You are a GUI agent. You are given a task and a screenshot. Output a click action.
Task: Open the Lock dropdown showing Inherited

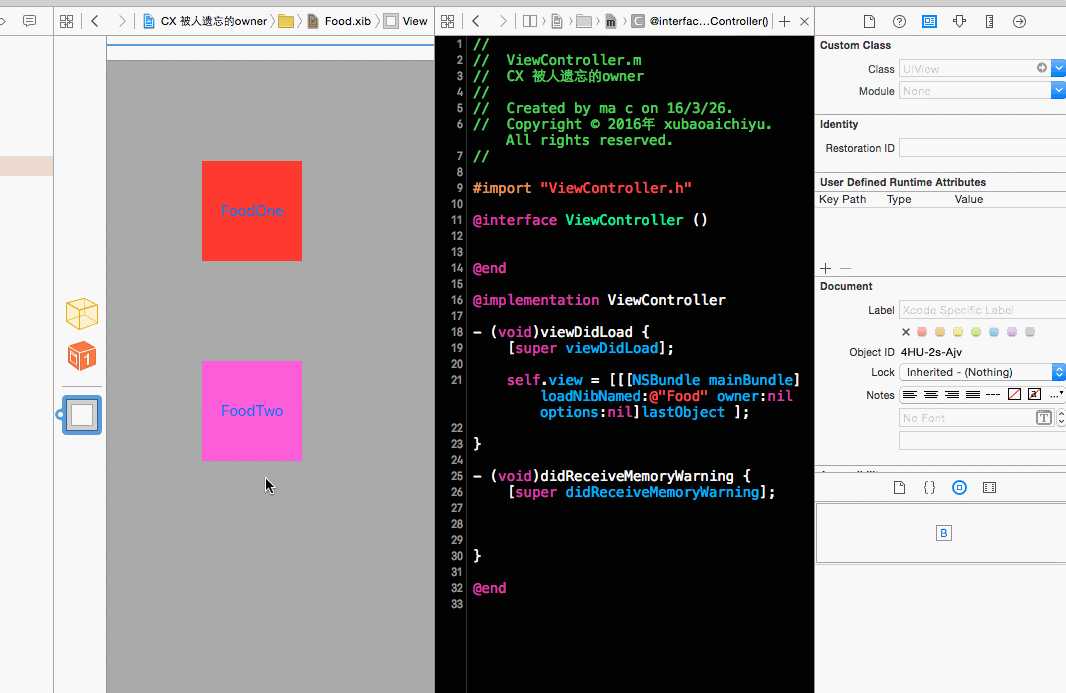982,372
